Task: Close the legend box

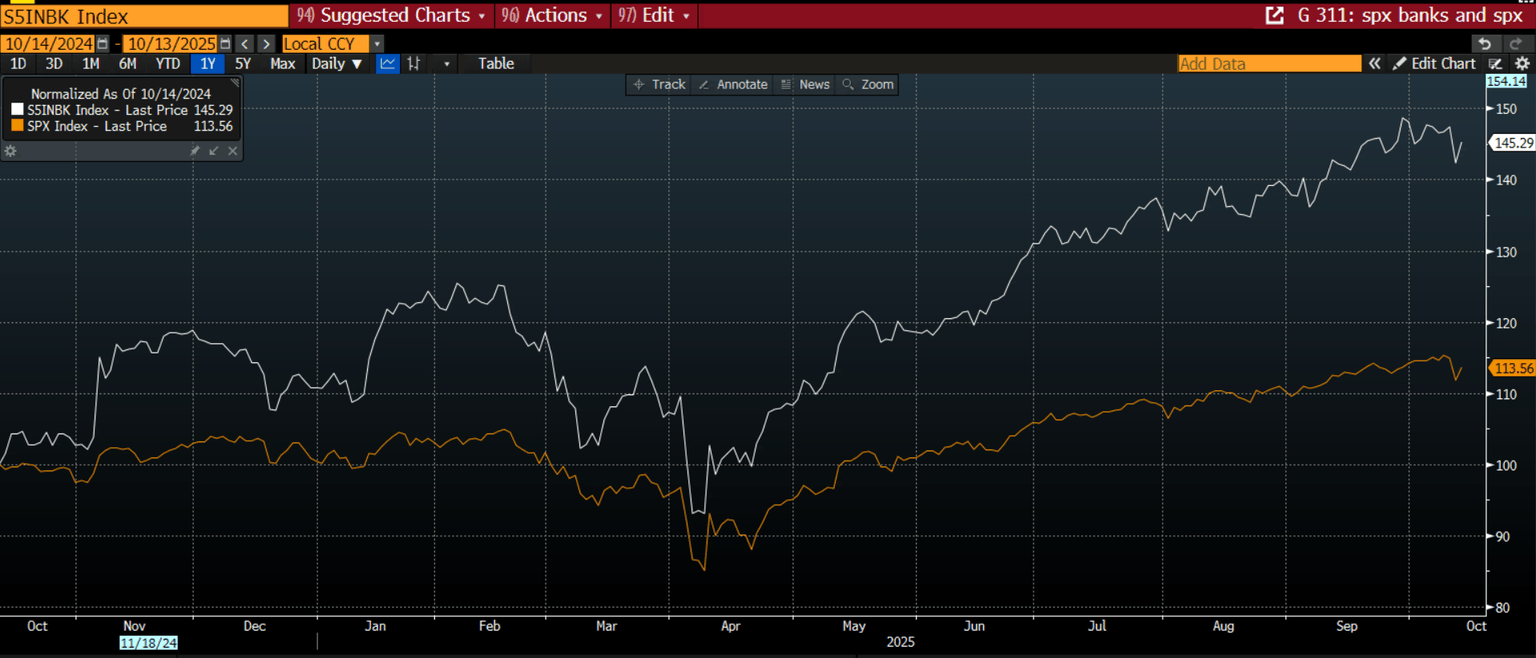Action: tap(233, 151)
